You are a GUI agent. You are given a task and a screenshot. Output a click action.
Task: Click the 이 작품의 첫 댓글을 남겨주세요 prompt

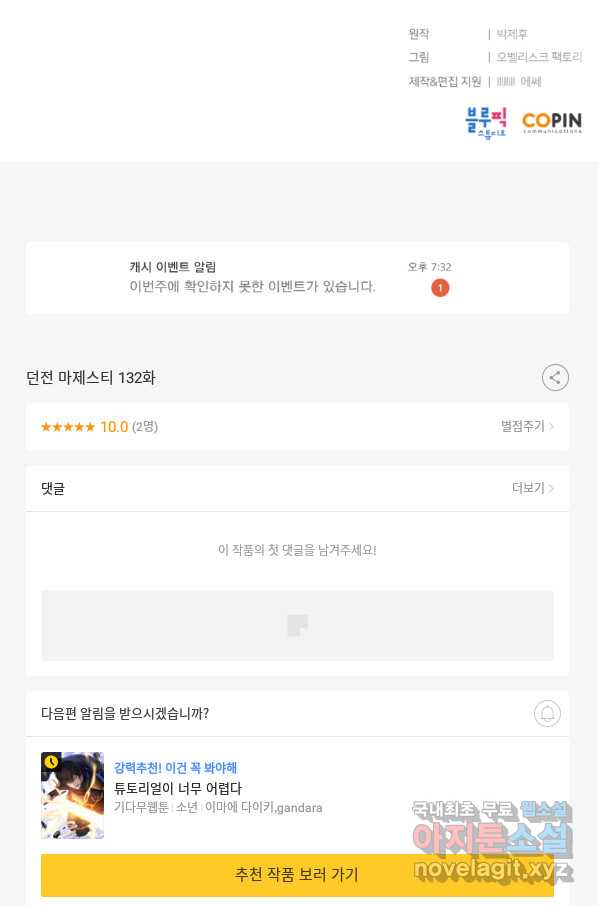coord(298,550)
